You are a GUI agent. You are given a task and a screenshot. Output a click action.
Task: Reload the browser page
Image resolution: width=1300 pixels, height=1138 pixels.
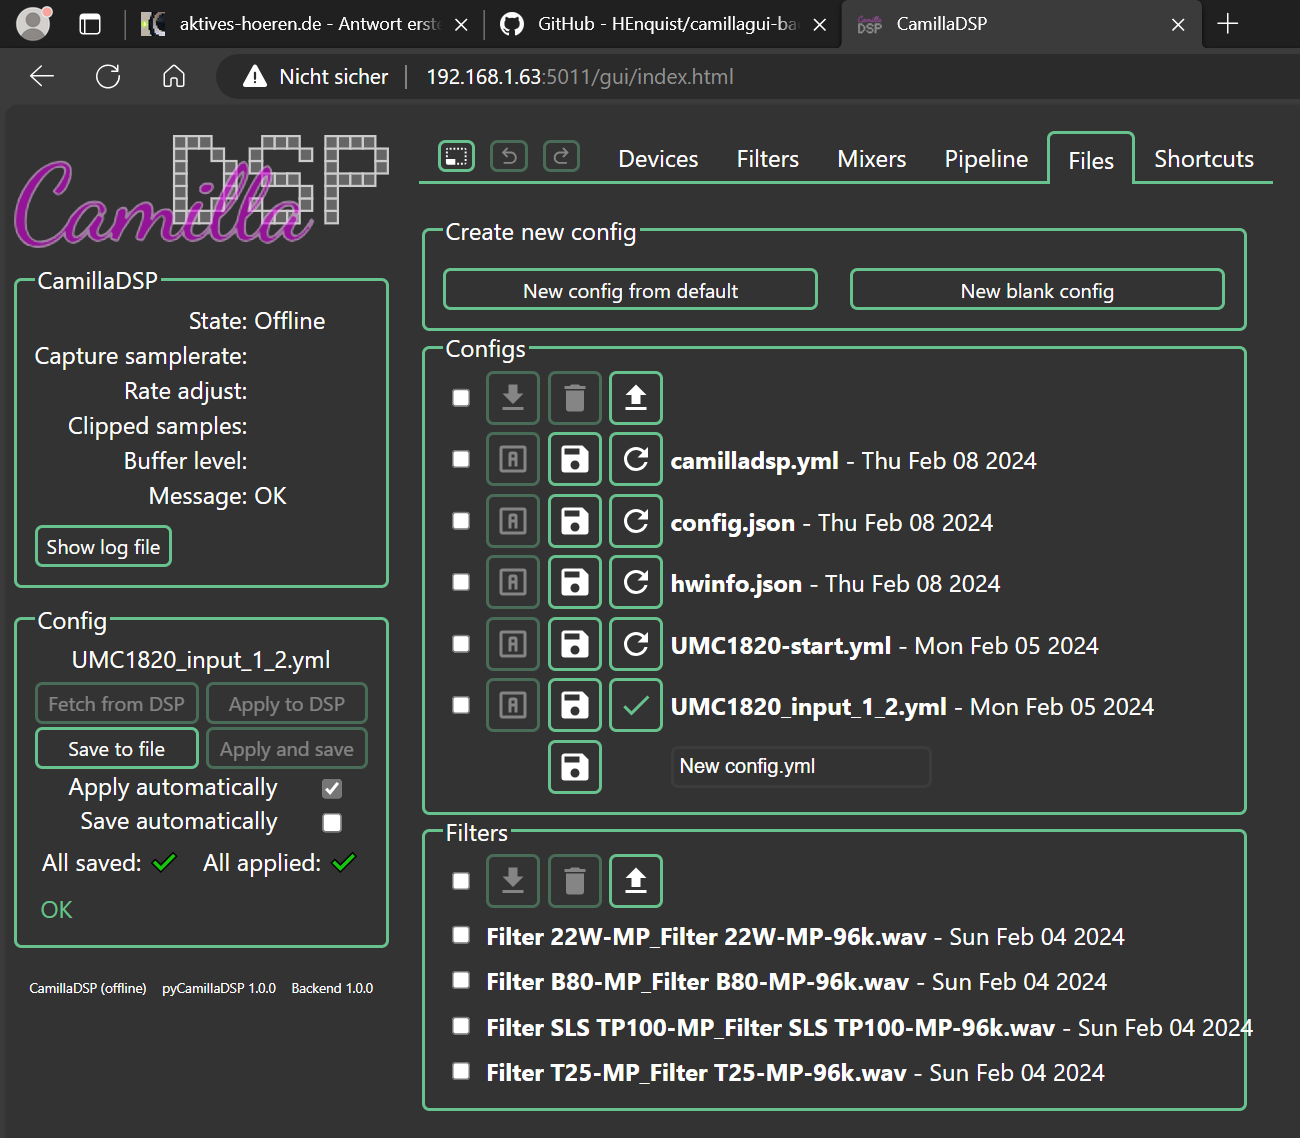tap(108, 76)
